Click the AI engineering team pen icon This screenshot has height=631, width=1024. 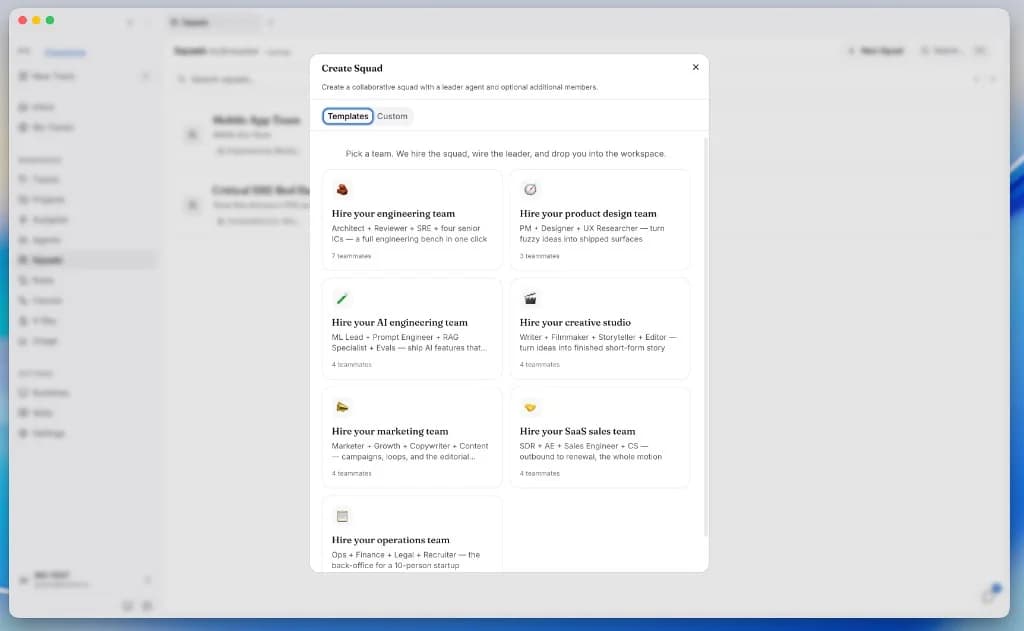click(342, 299)
